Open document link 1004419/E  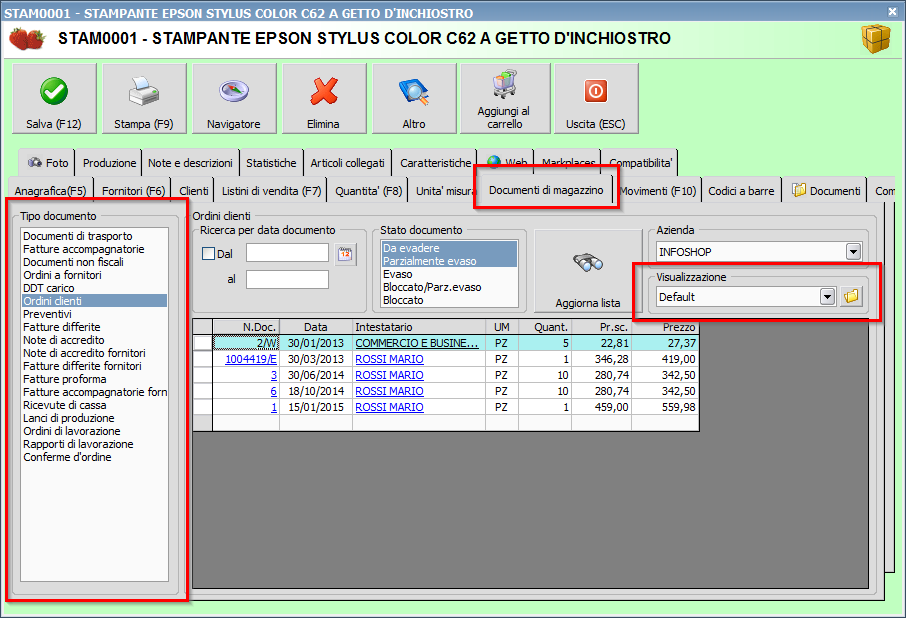251,359
